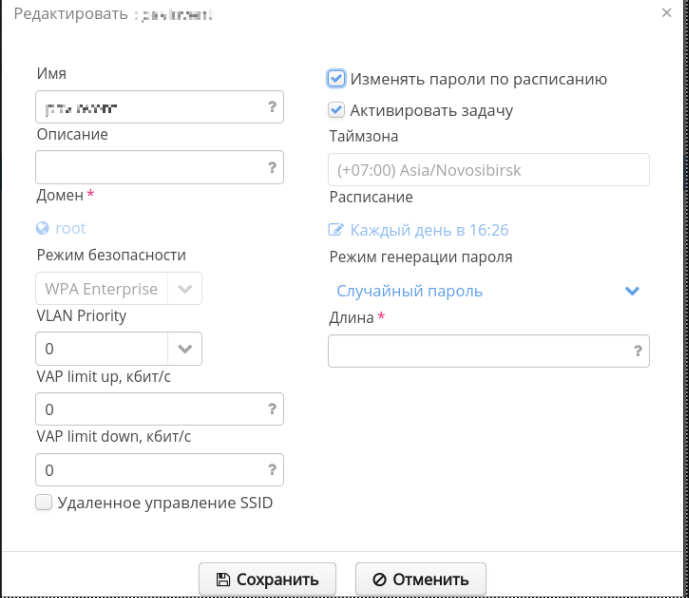Uncheck Активировать задачу checkbox
This screenshot has width=689, height=598.
pyautogui.click(x=337, y=110)
